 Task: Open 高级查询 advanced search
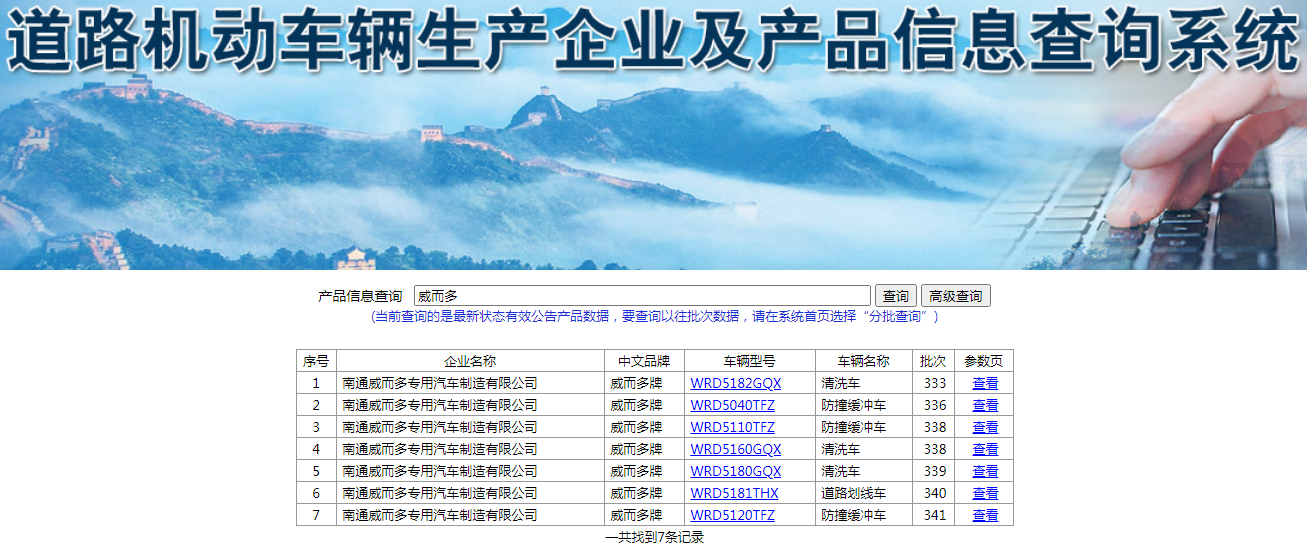coord(955,296)
